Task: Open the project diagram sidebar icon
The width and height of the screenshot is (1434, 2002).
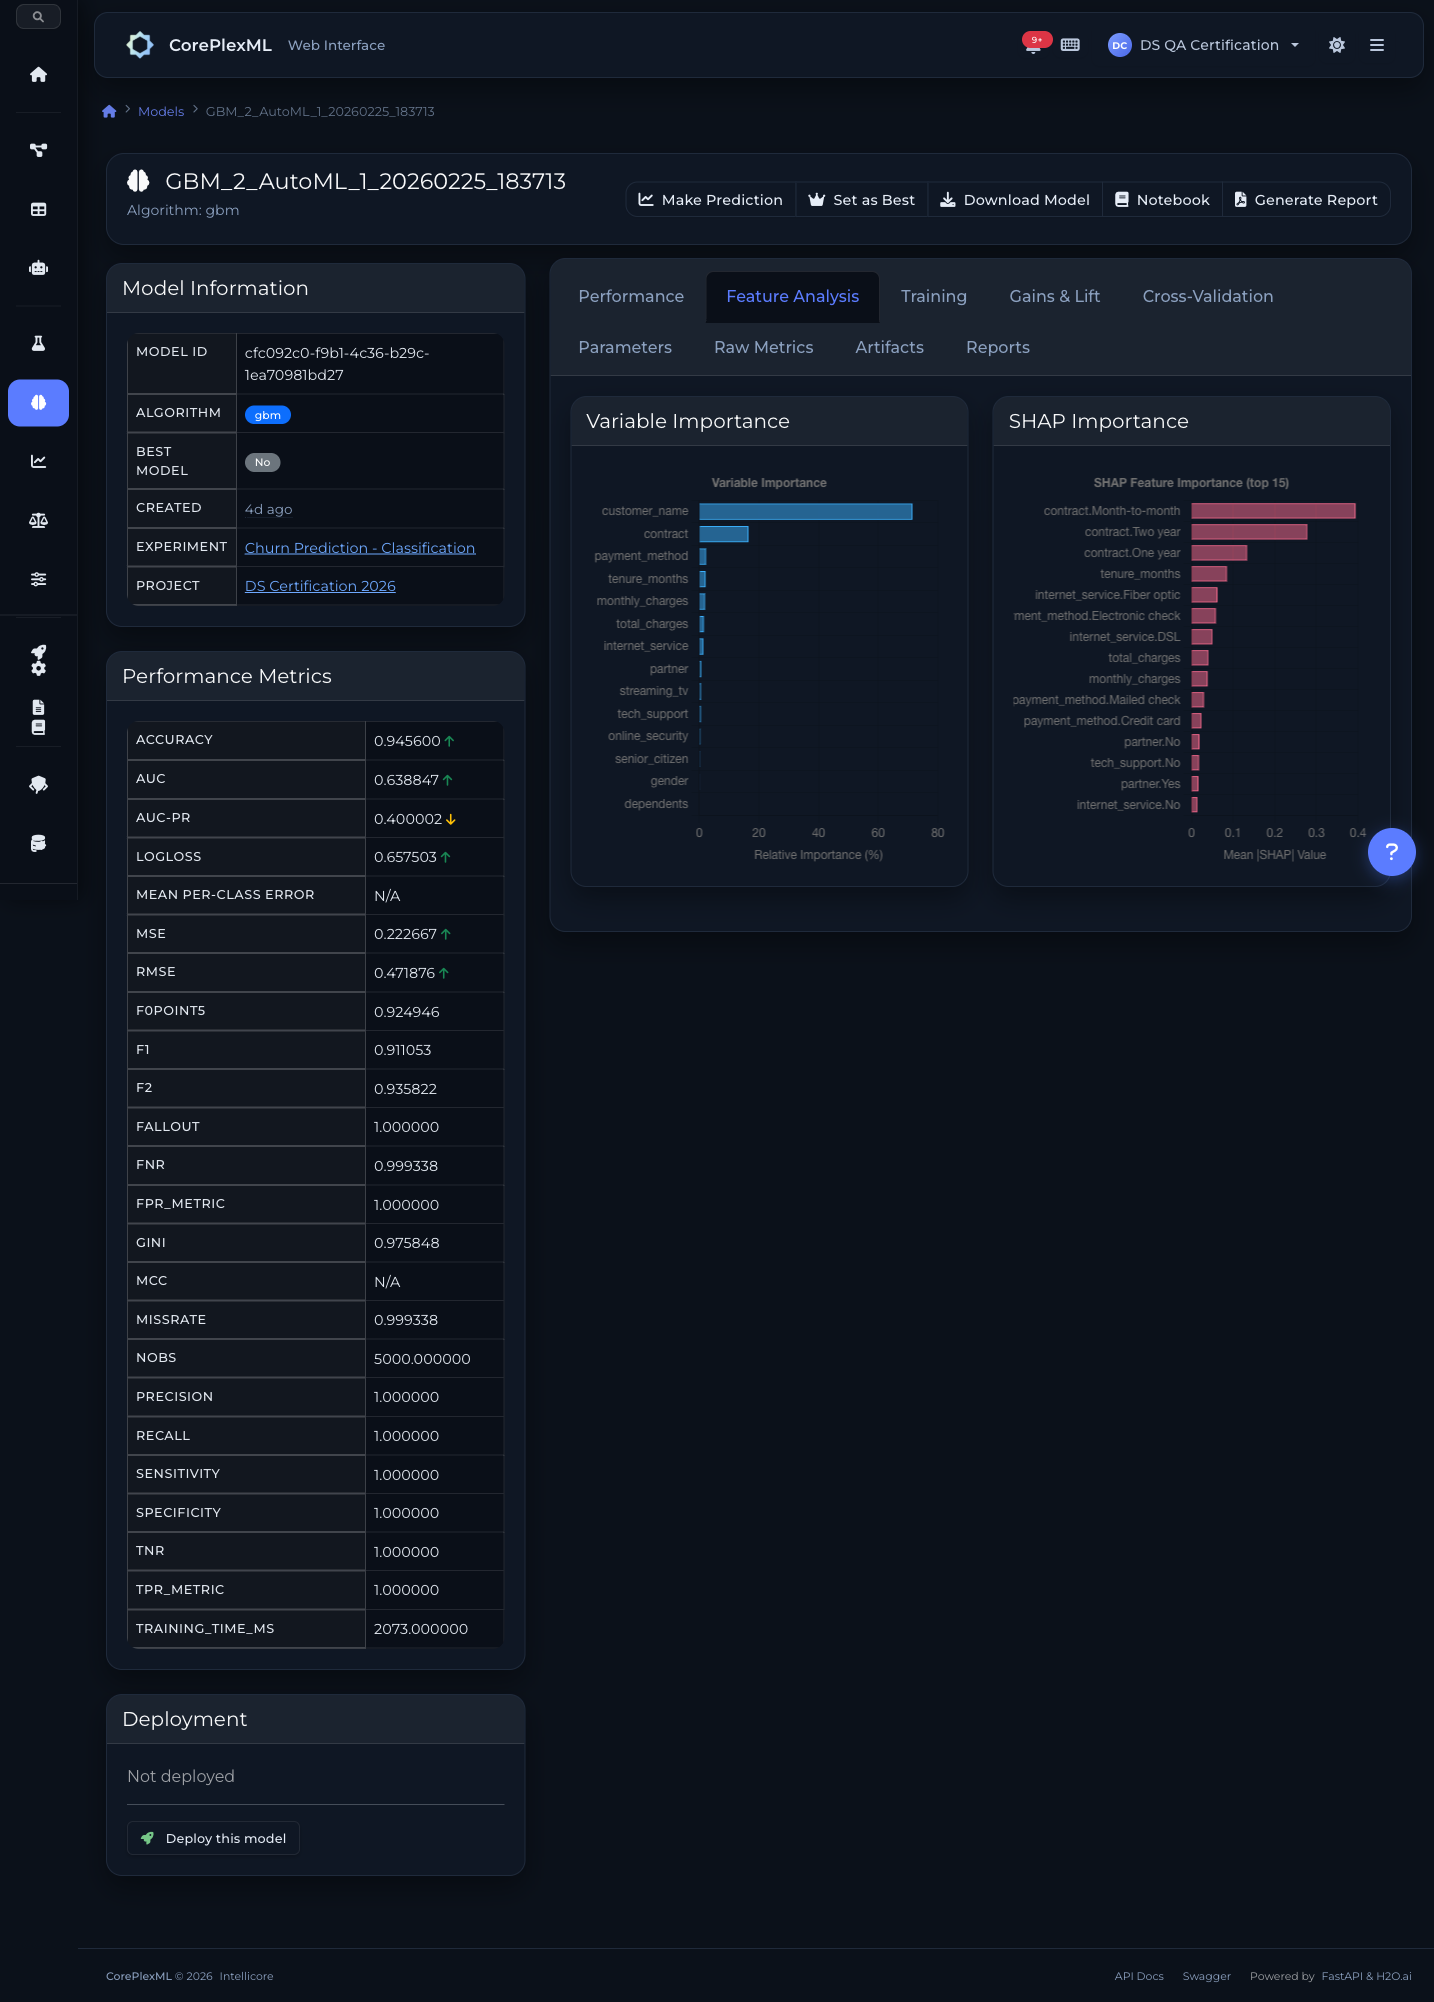Action: [x=38, y=150]
